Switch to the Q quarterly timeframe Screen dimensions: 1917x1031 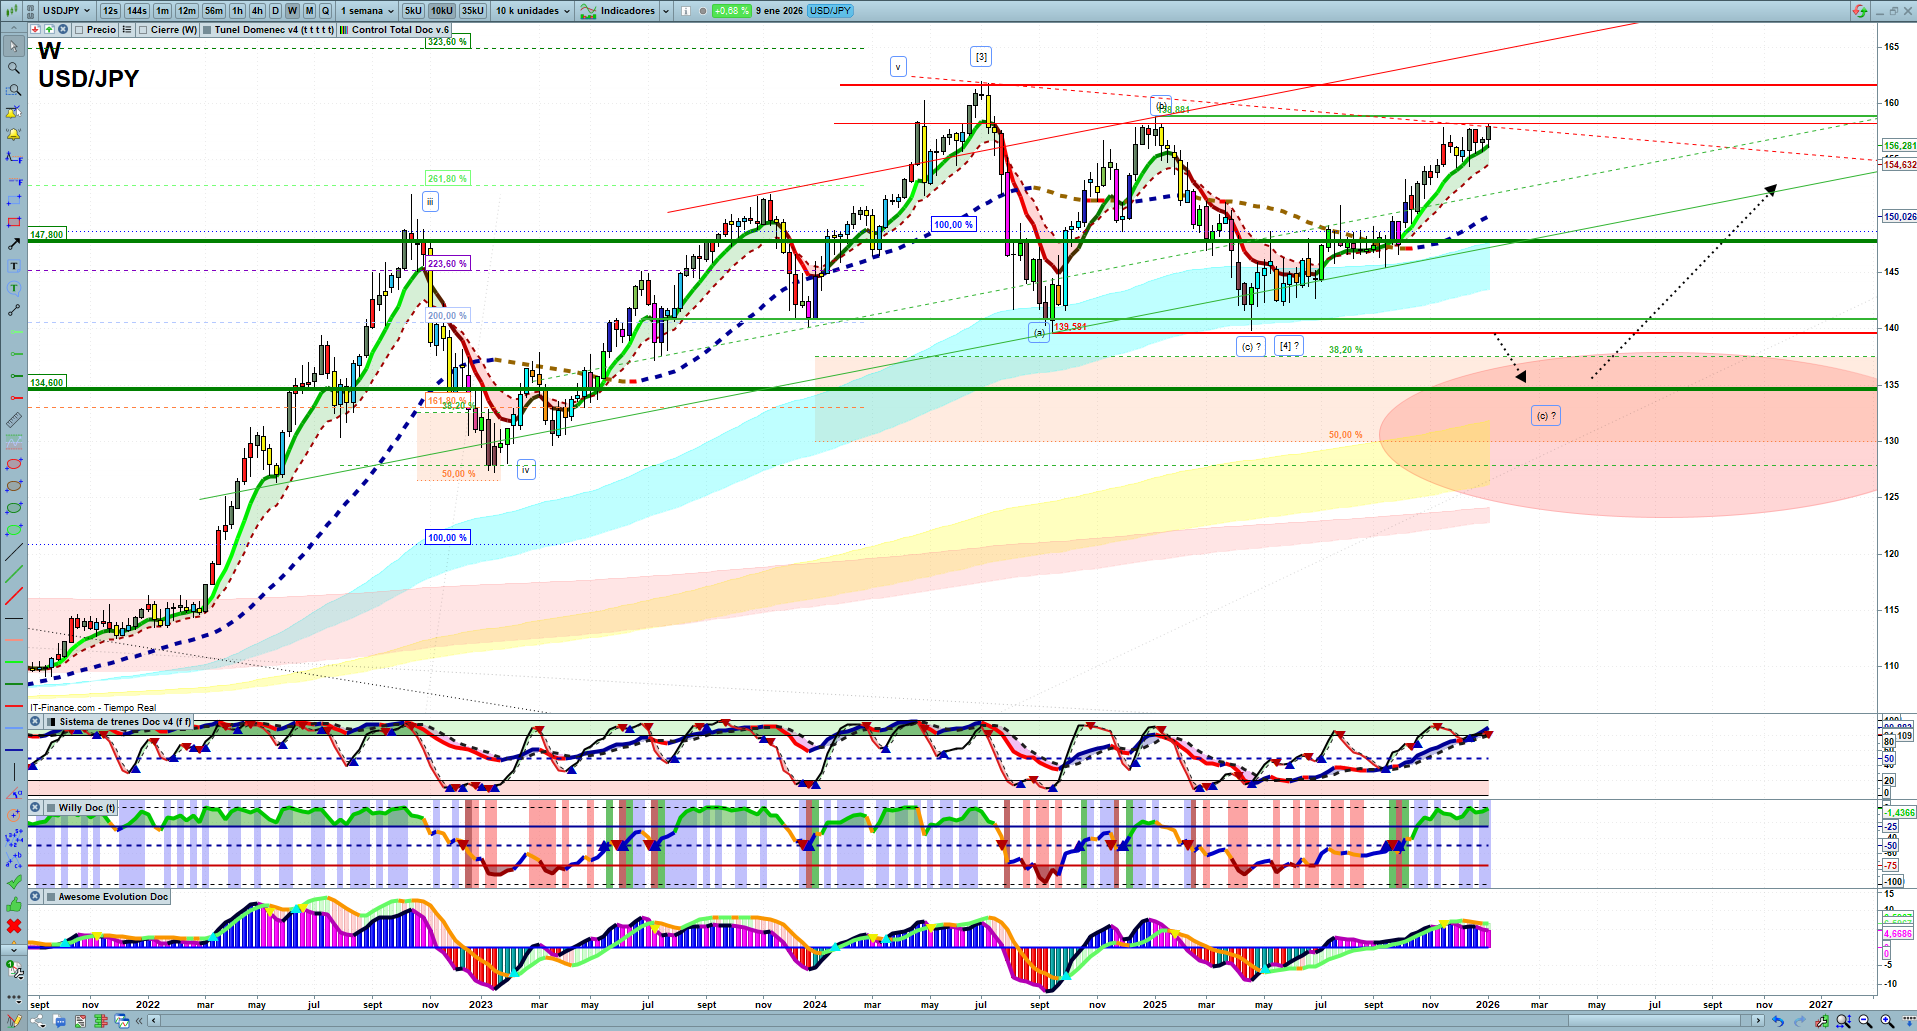325,11
